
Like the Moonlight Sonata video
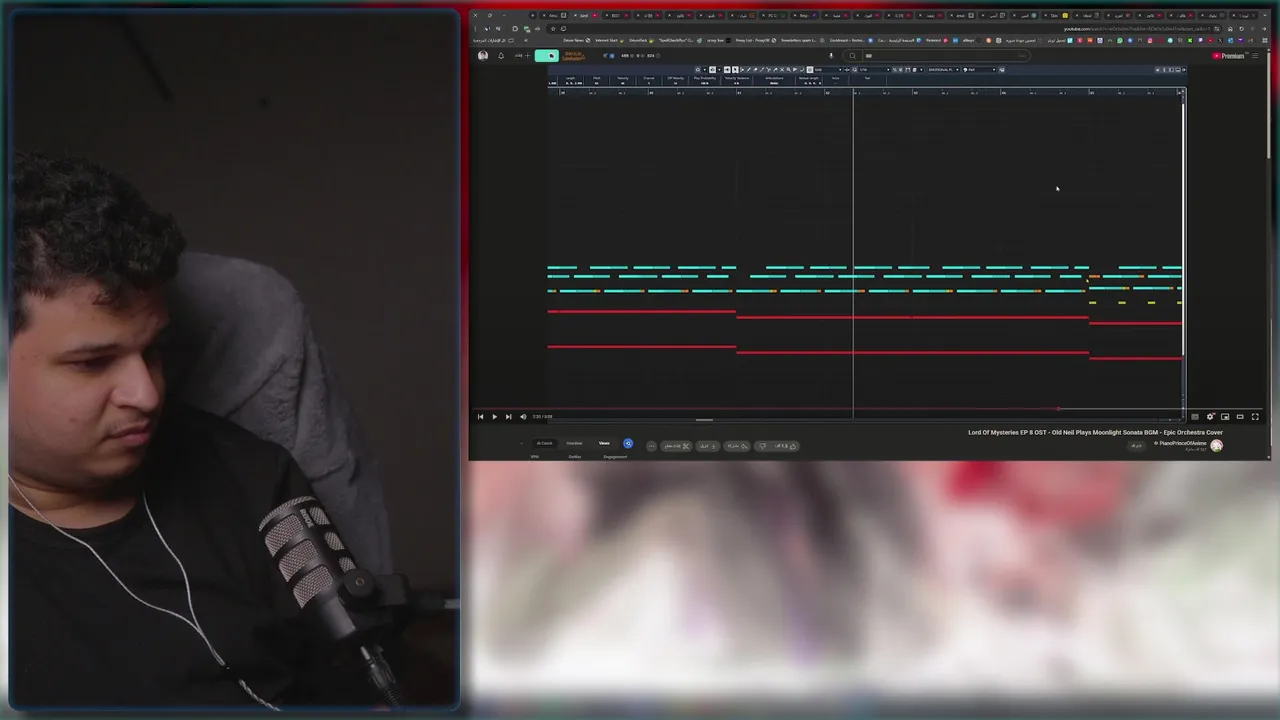click(x=787, y=446)
